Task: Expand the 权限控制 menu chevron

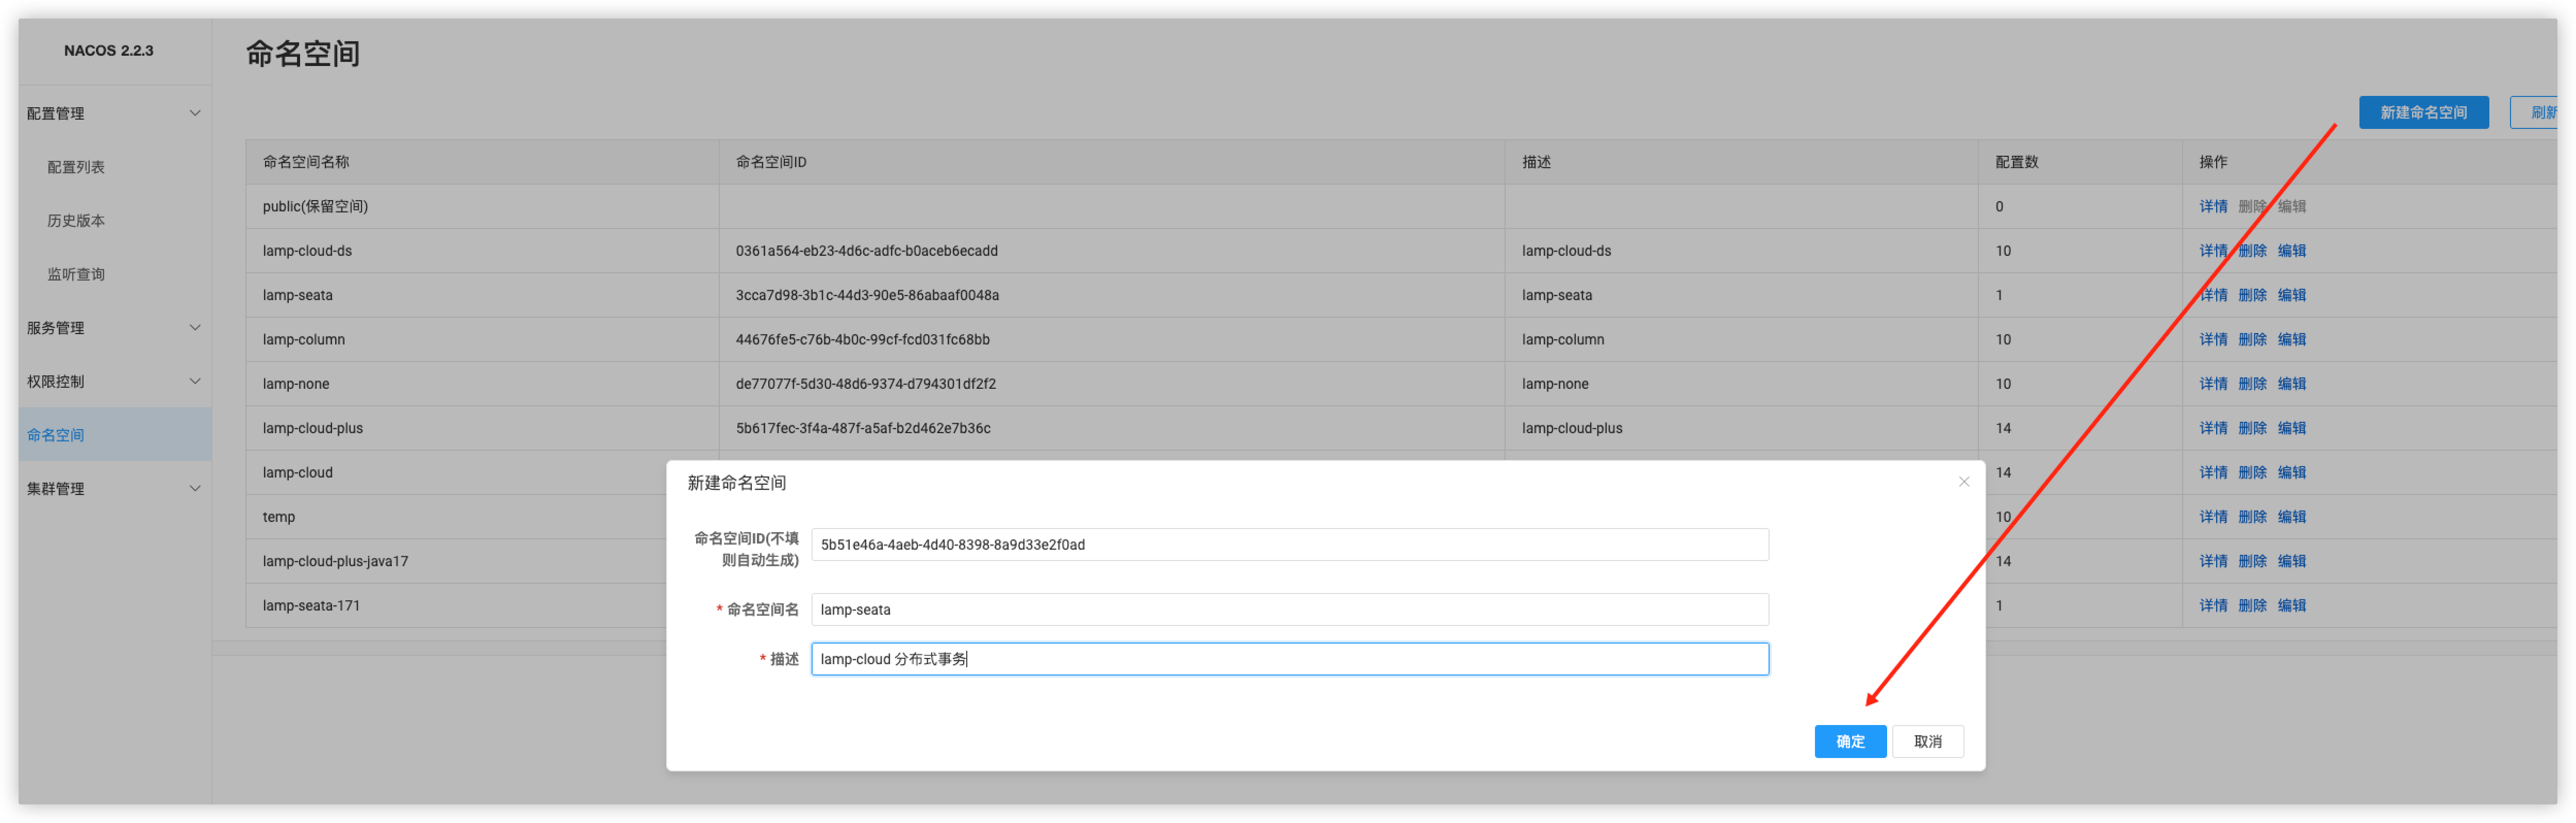Action: pos(195,381)
